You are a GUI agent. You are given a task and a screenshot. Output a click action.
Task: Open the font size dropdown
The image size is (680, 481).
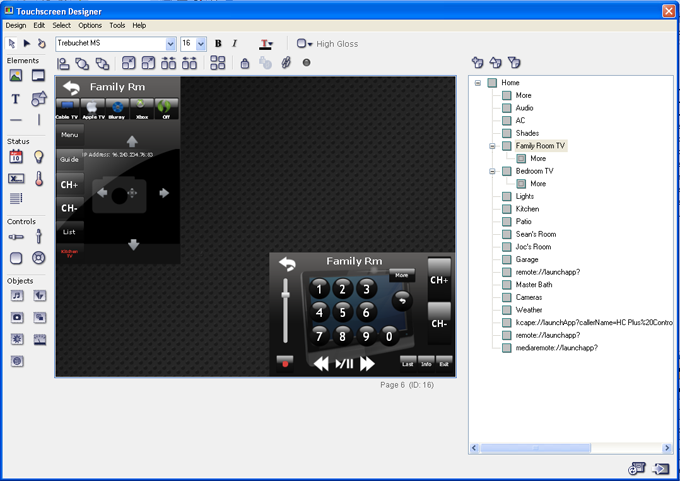(x=201, y=44)
